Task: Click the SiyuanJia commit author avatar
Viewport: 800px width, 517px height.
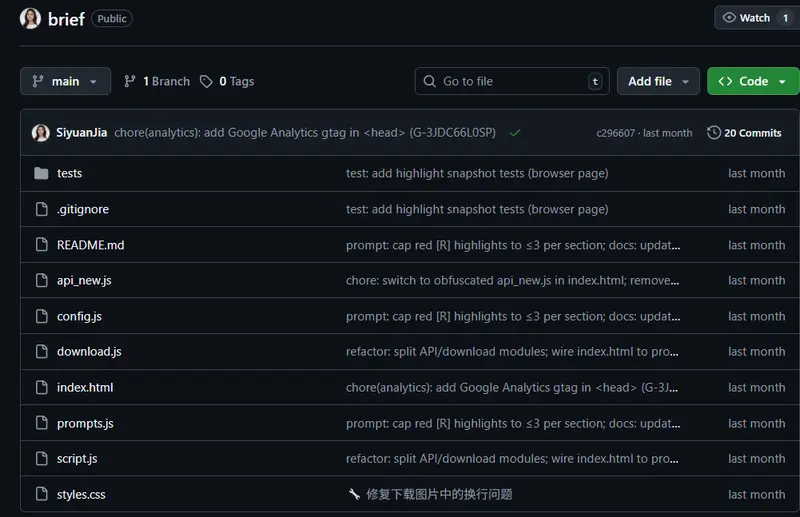Action: (x=41, y=133)
